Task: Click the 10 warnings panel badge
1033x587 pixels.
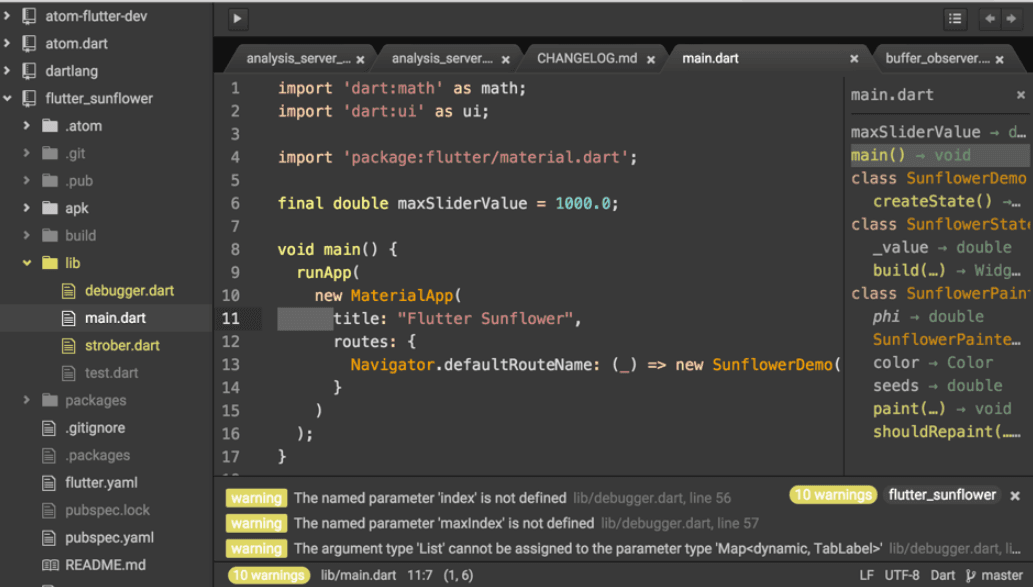Action: (833, 495)
